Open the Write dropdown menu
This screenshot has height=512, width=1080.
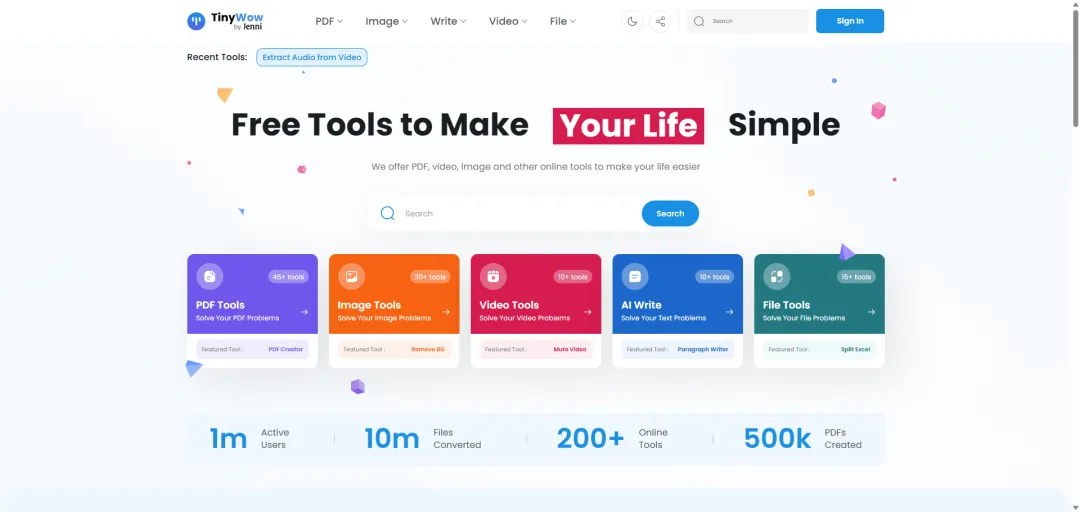tap(448, 21)
